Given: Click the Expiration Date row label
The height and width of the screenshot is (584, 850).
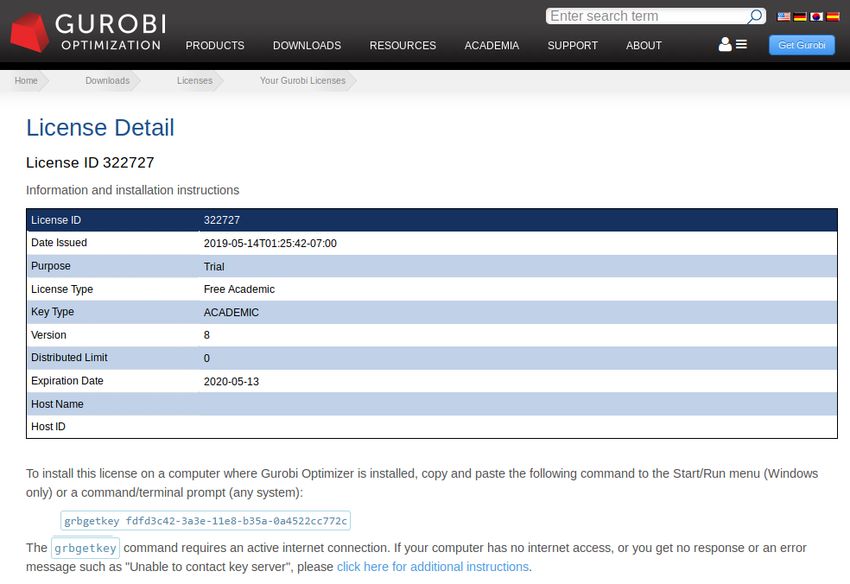Looking at the screenshot, I should (x=67, y=381).
